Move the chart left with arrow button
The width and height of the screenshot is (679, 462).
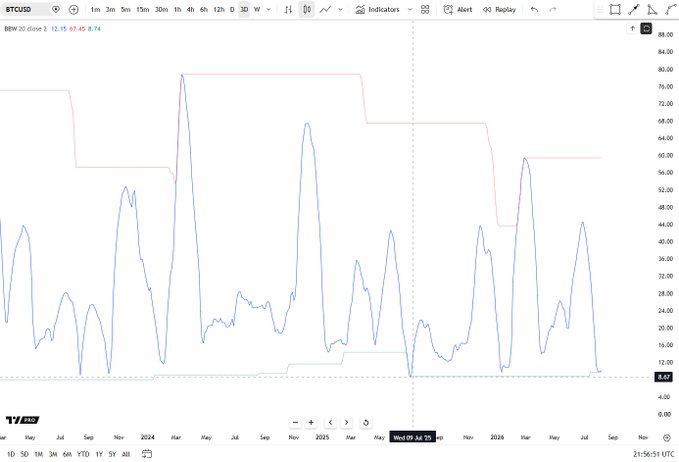pos(330,422)
